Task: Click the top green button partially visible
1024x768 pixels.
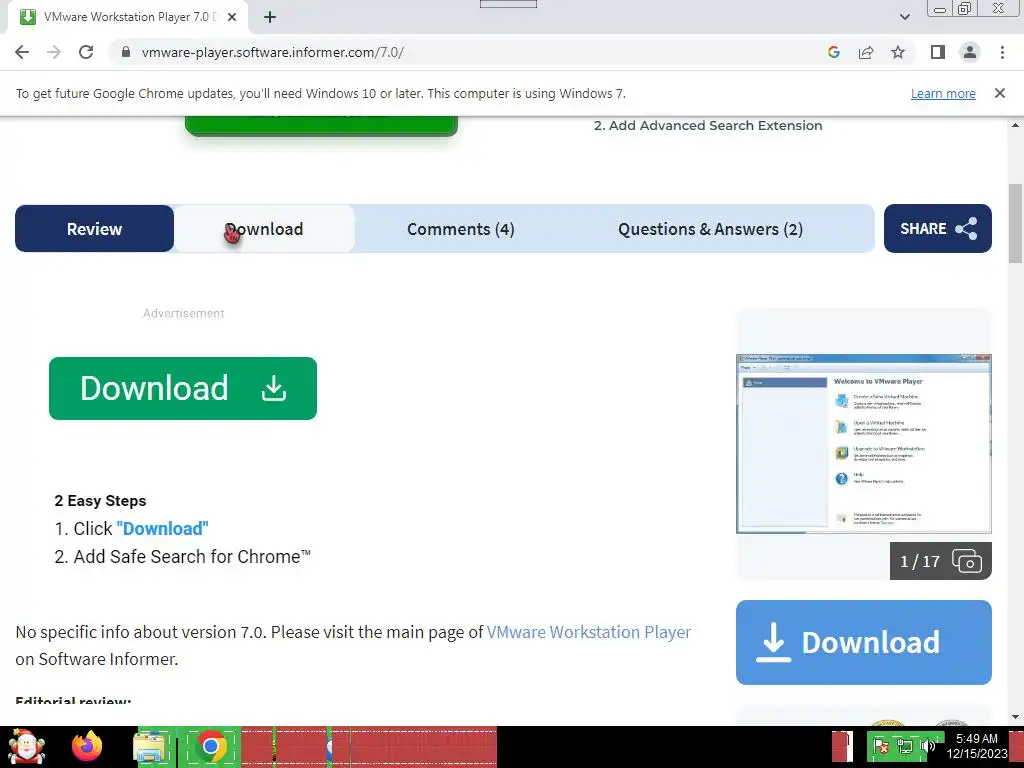Action: [321, 125]
